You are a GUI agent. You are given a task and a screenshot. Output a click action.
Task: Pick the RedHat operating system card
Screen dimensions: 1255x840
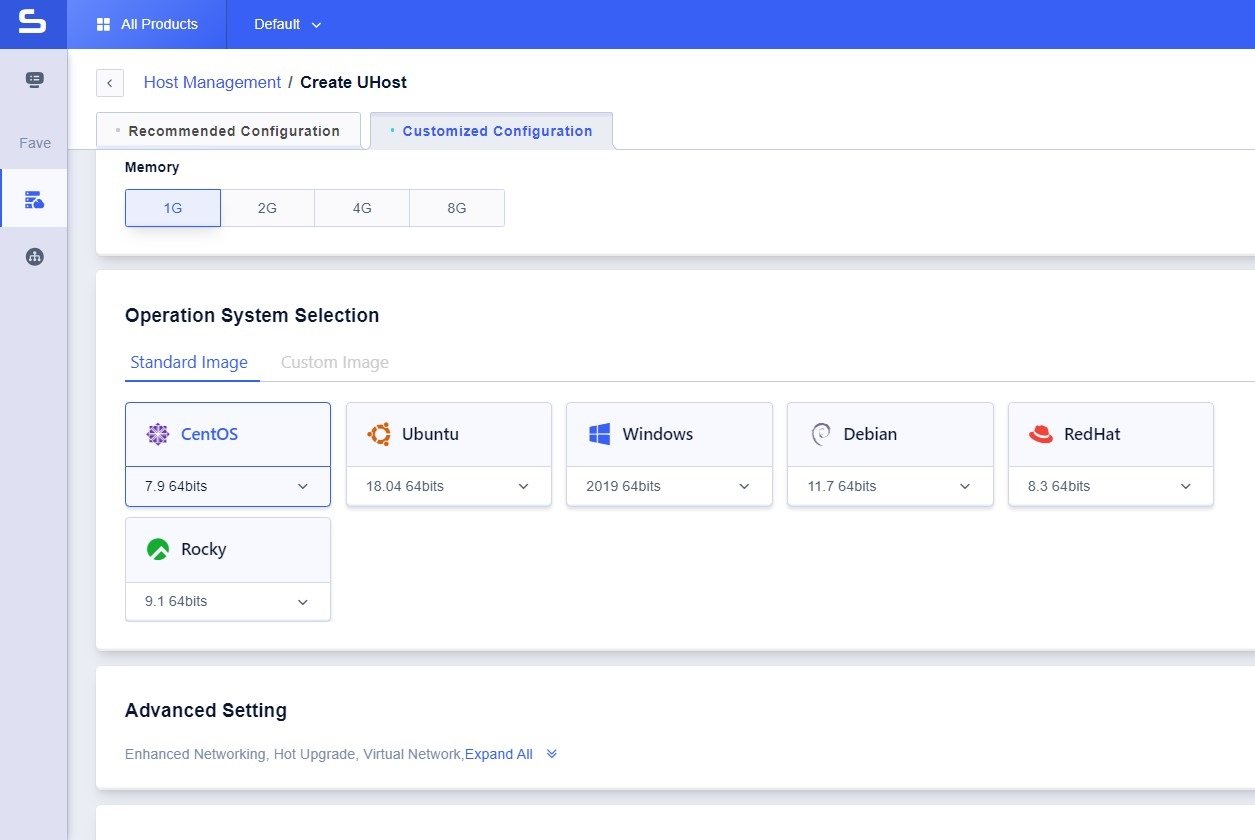click(1110, 434)
